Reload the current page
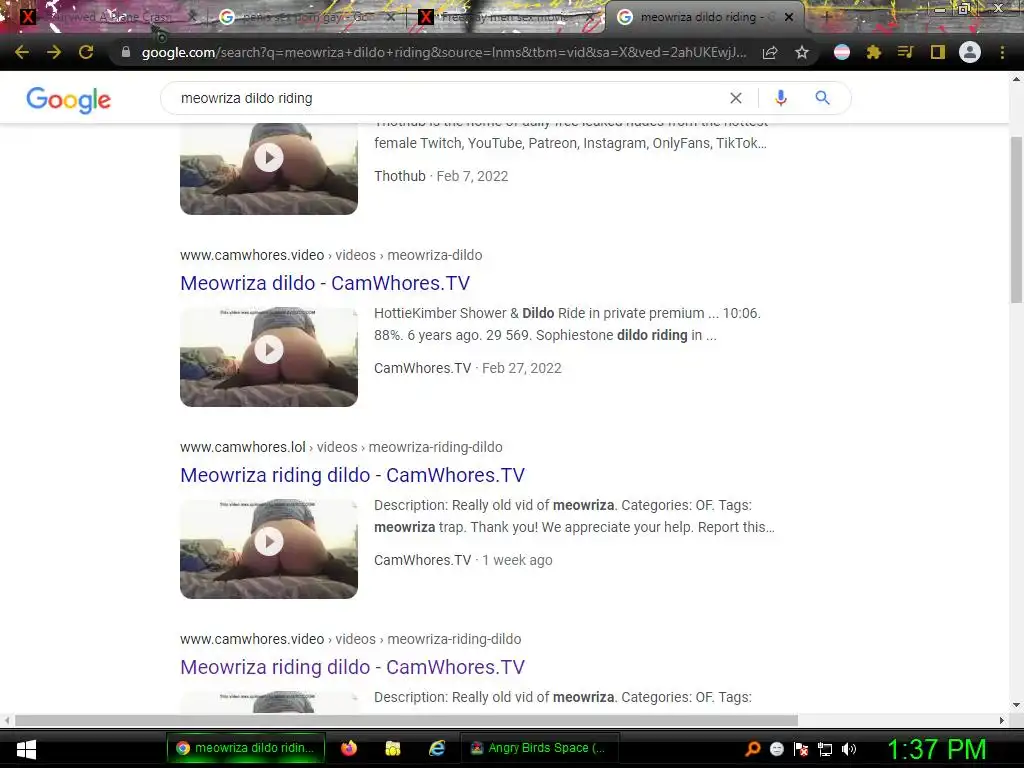The width and height of the screenshot is (1024, 768). point(86,52)
